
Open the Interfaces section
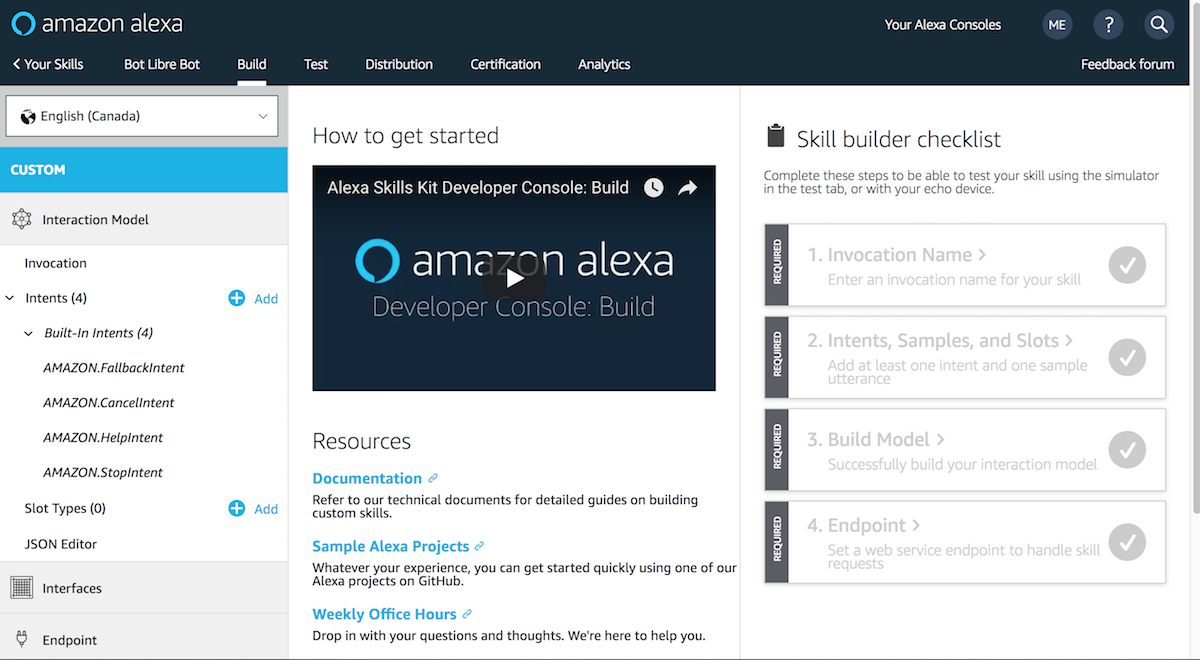pos(144,588)
